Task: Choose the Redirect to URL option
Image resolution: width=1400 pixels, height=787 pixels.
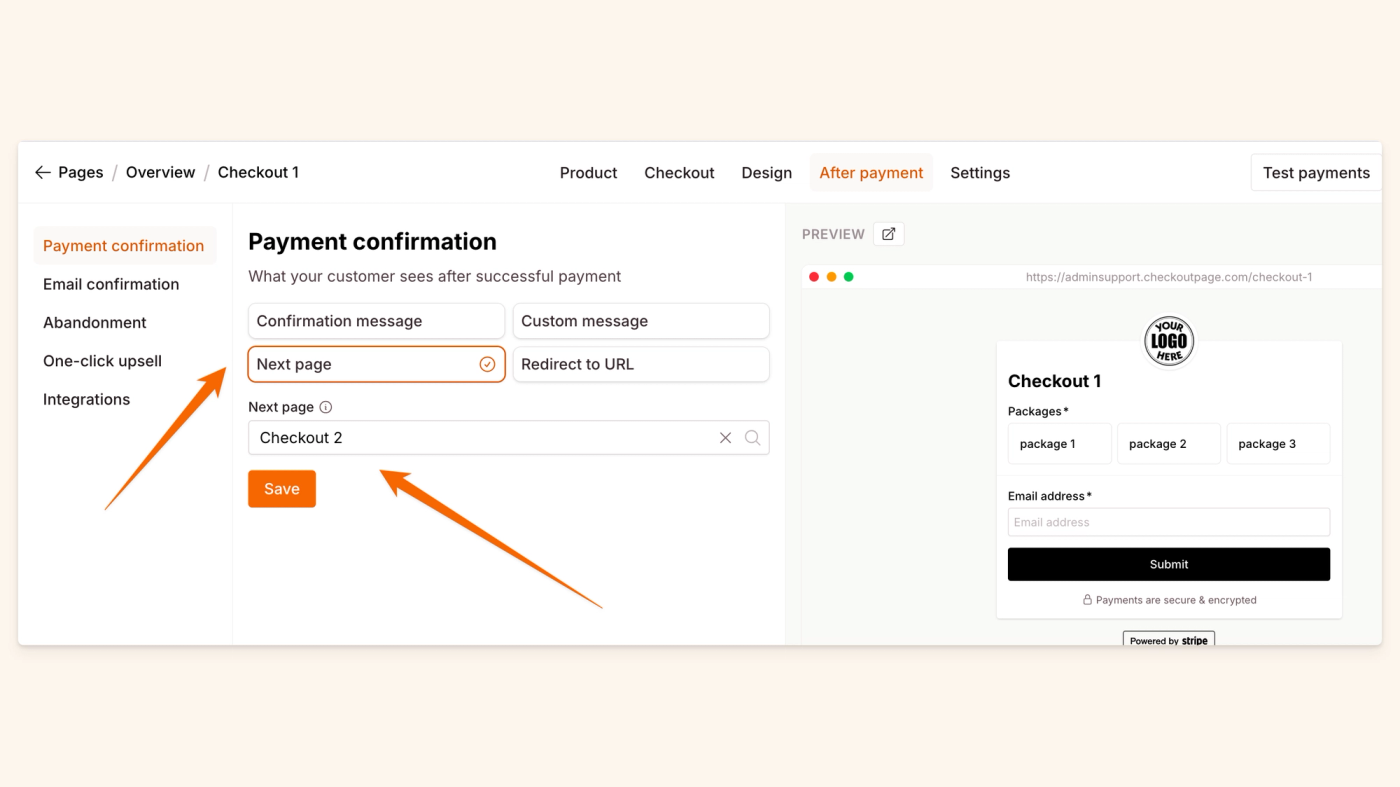Action: point(641,365)
